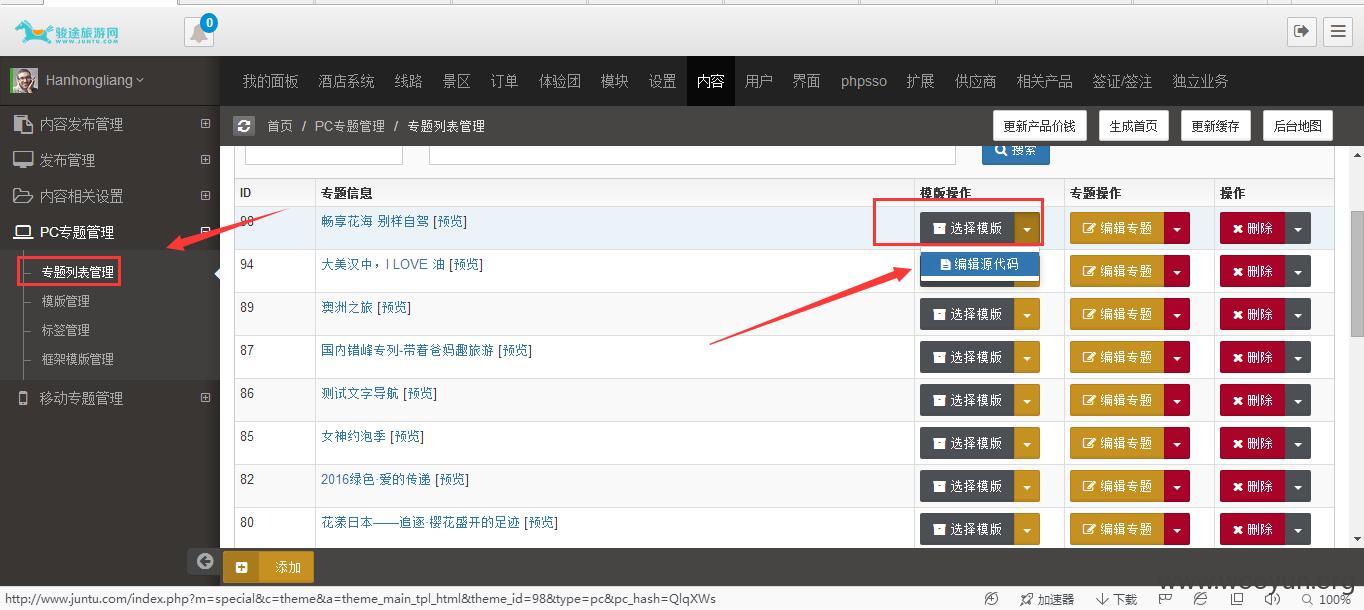Click the plus icon beside 添加
This screenshot has width=1364, height=610.
(241, 567)
